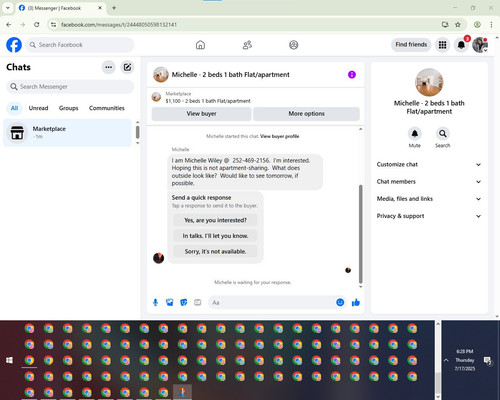The width and height of the screenshot is (500, 400).
Task: Start a new message compose icon
Action: 127,67
